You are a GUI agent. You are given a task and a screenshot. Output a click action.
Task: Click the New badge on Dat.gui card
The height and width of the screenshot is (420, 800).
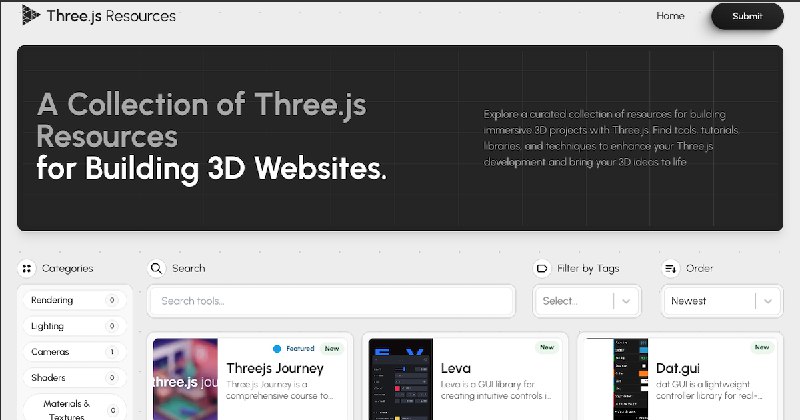point(762,348)
